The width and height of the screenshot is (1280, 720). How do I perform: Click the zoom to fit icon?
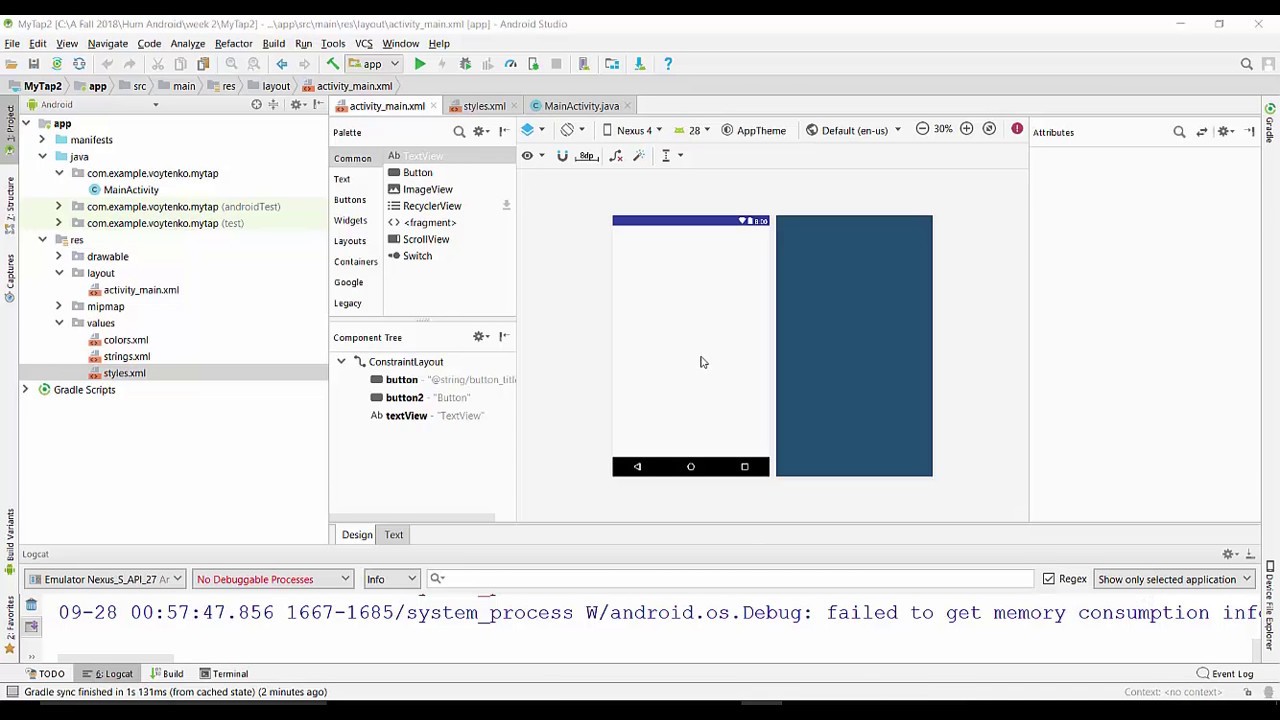click(x=989, y=129)
